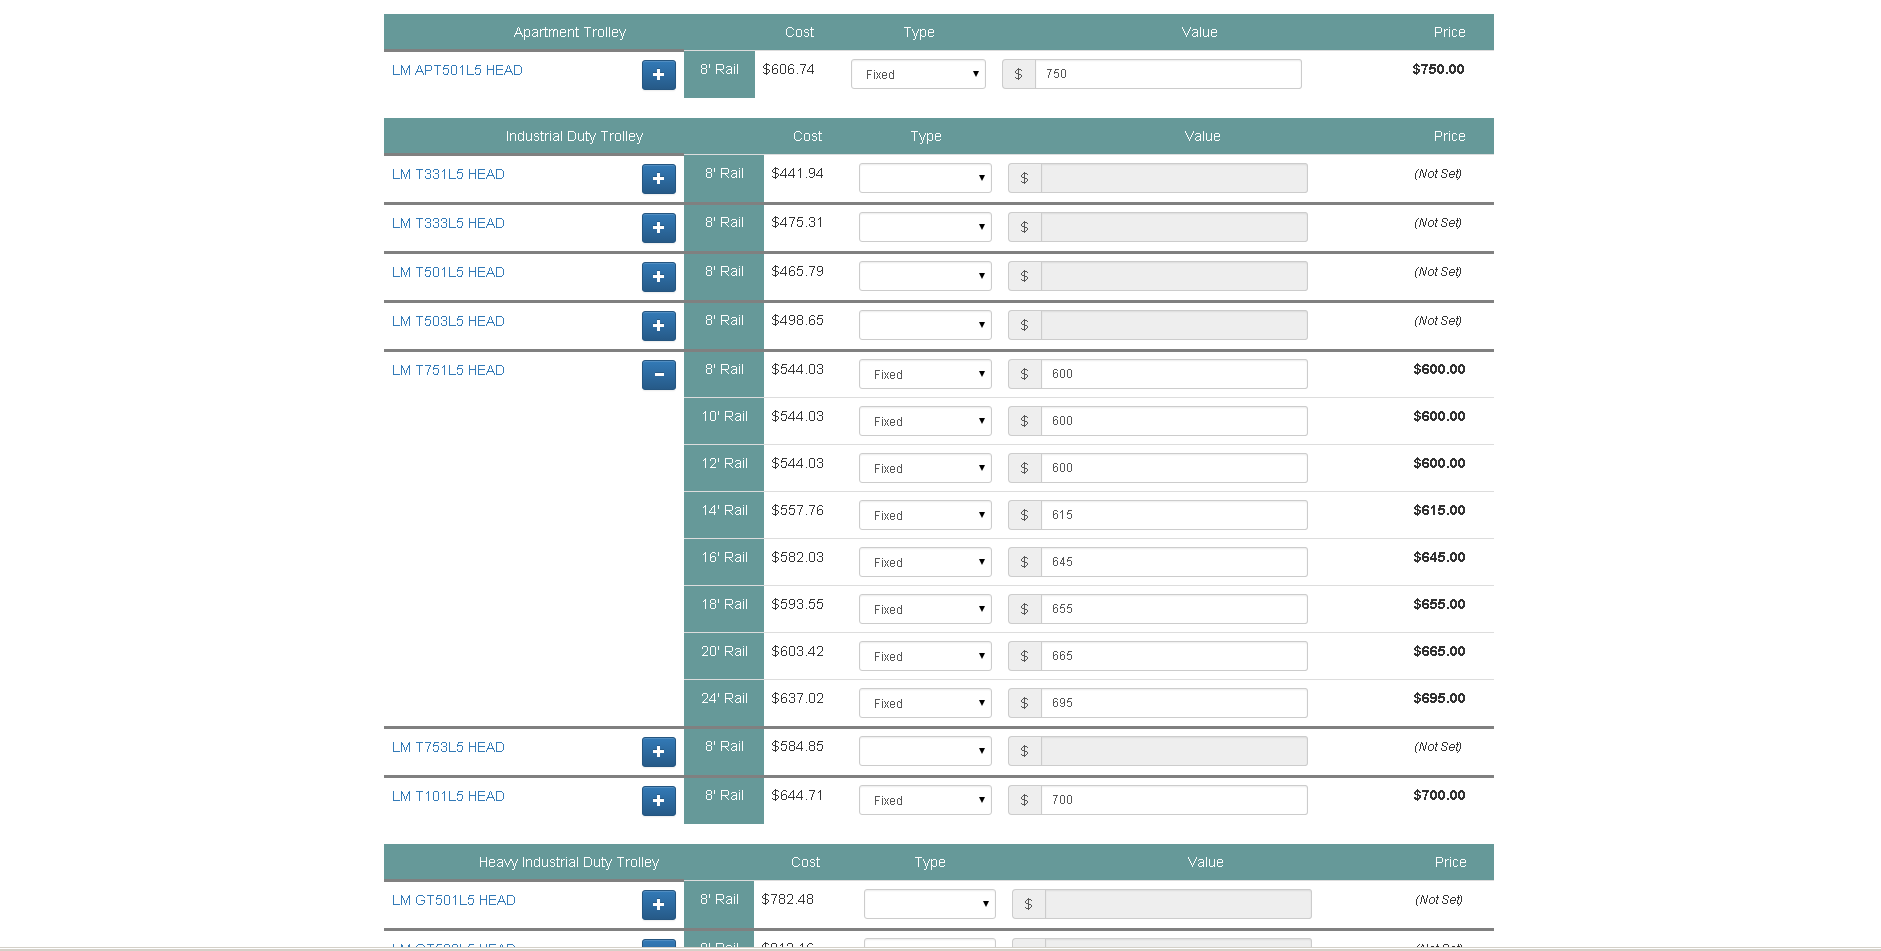The width and height of the screenshot is (1881, 951).
Task: Edit value field for T751L5 8' Rail
Action: tap(1174, 374)
